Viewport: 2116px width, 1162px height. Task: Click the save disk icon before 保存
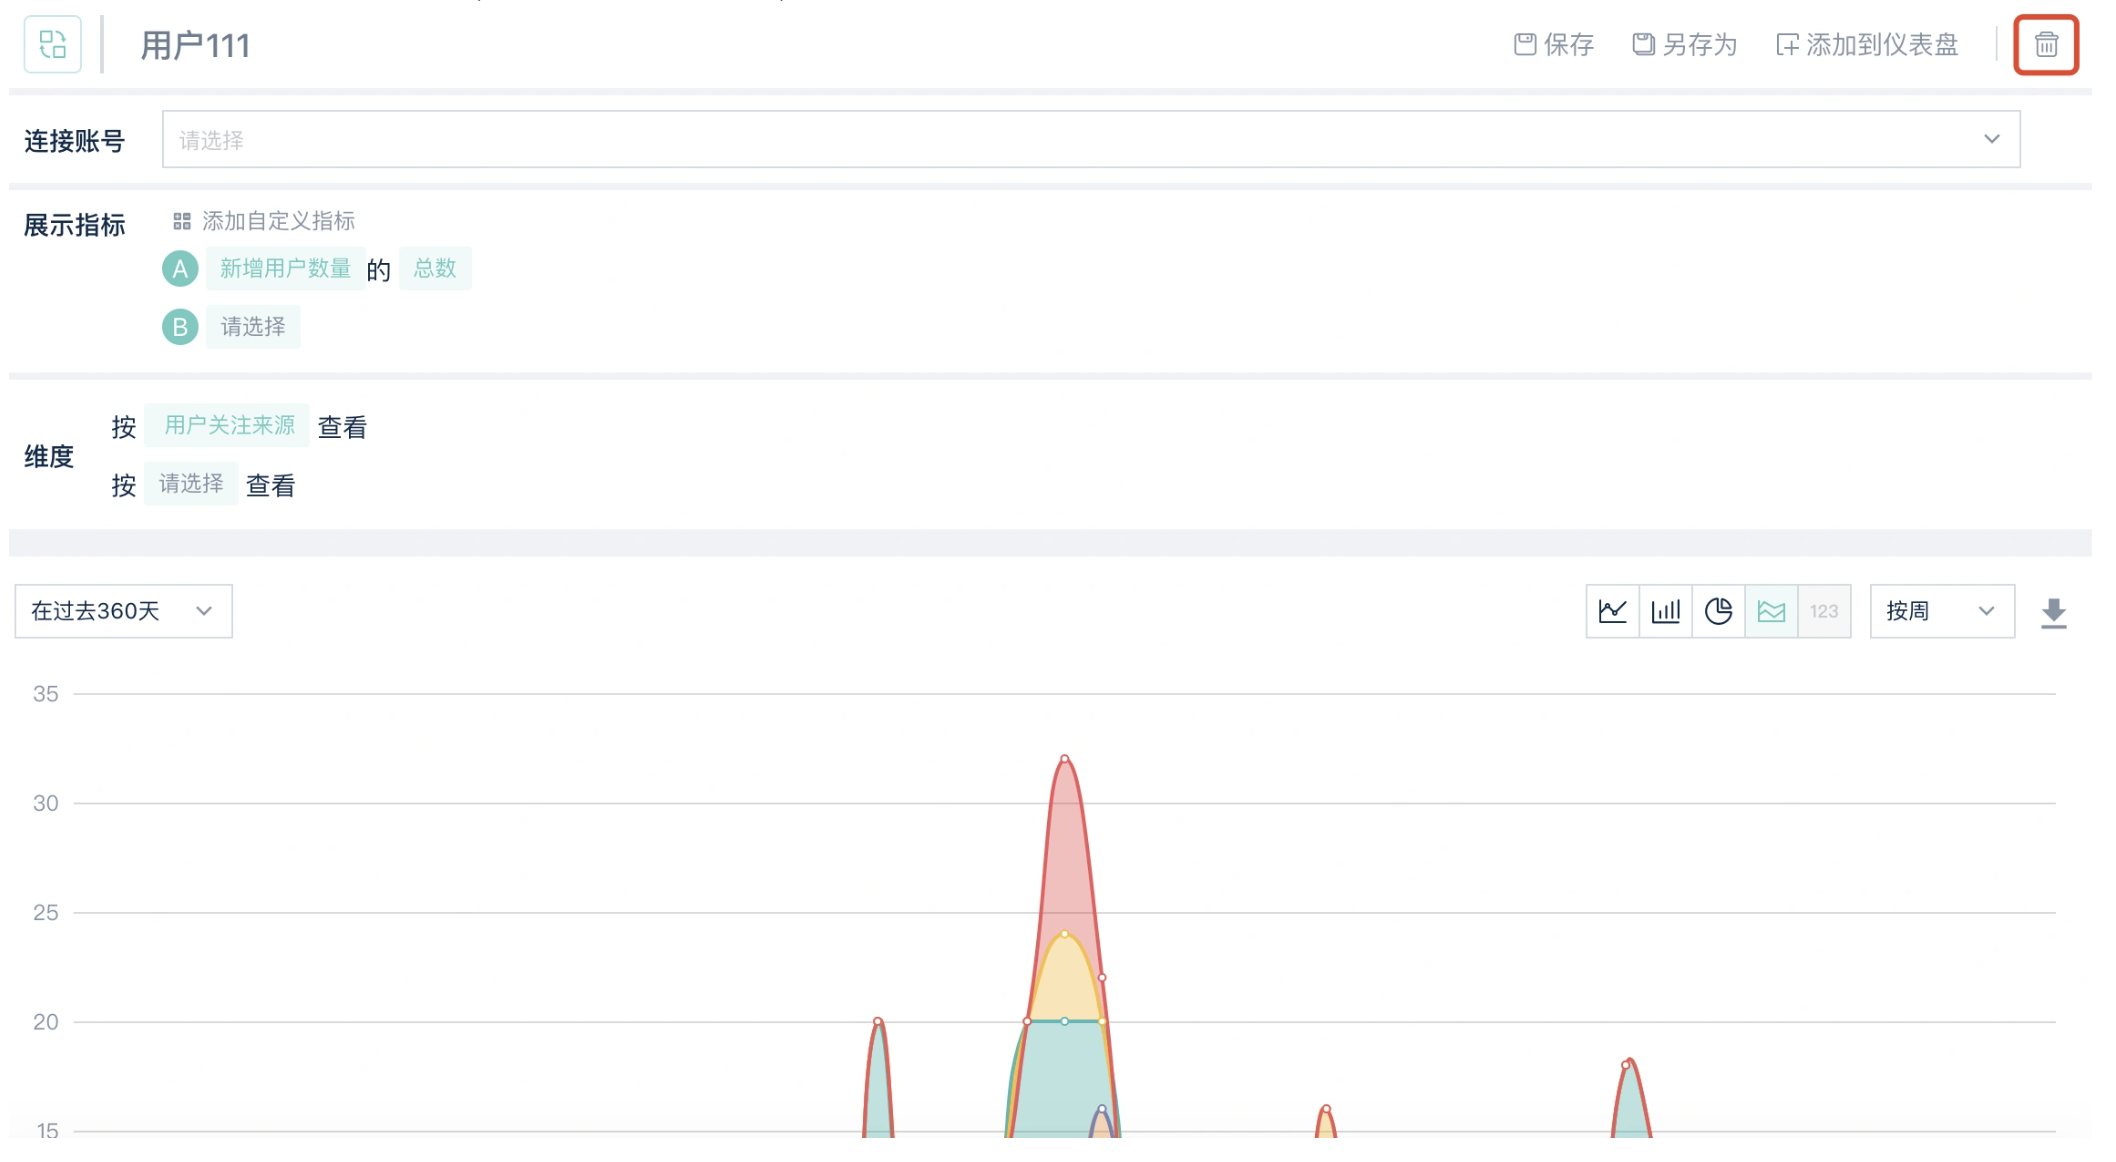pyautogui.click(x=1524, y=44)
